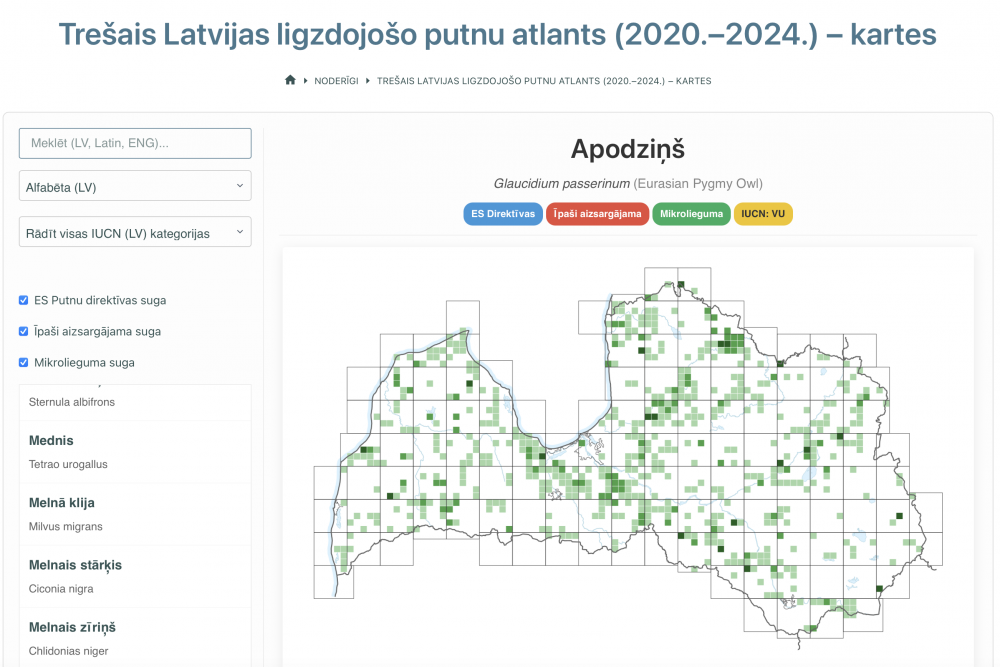This screenshot has width=1000, height=667.
Task: Click the Apodziņš species heading
Action: 627,149
